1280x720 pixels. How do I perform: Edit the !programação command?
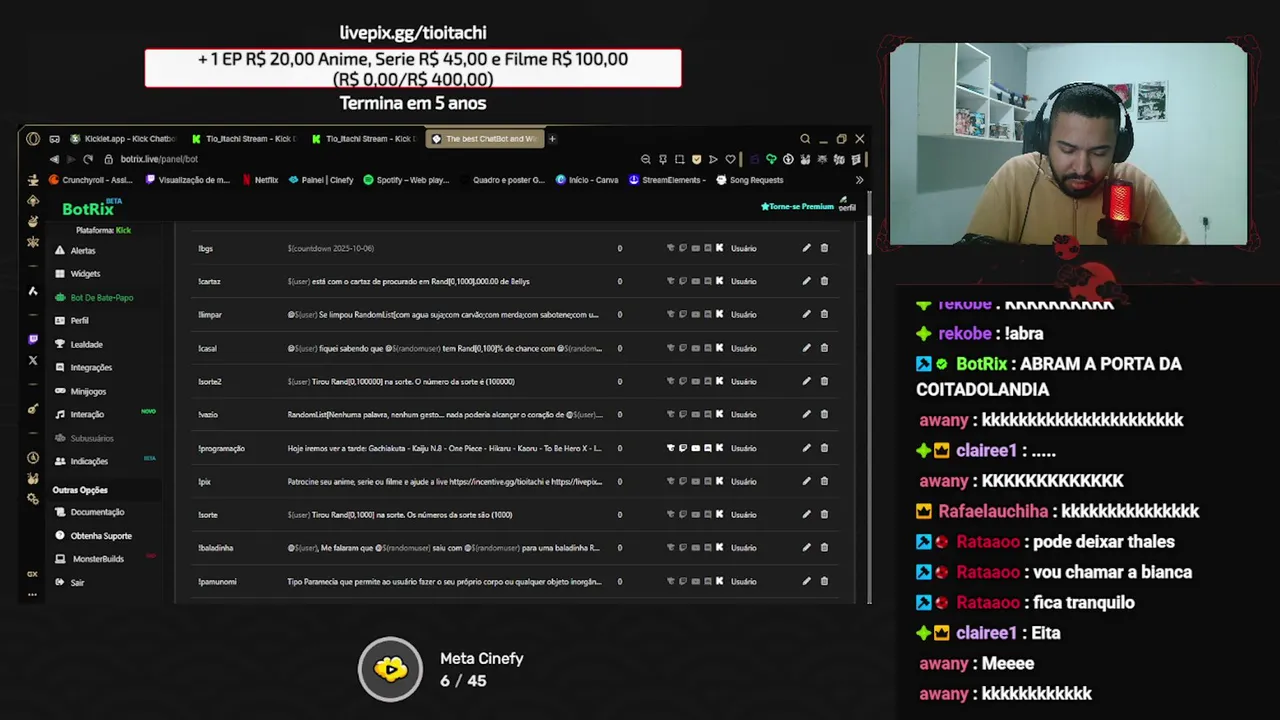click(x=806, y=448)
